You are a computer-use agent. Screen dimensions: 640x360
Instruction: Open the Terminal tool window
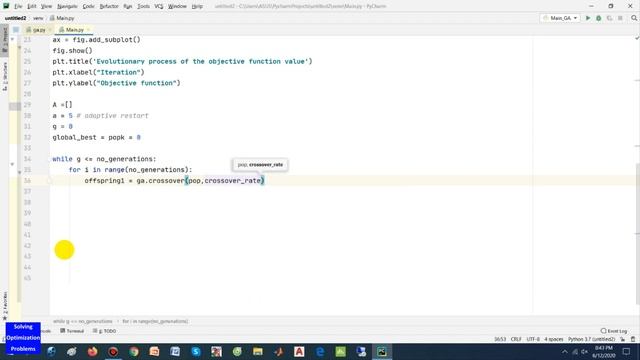click(x=72, y=331)
